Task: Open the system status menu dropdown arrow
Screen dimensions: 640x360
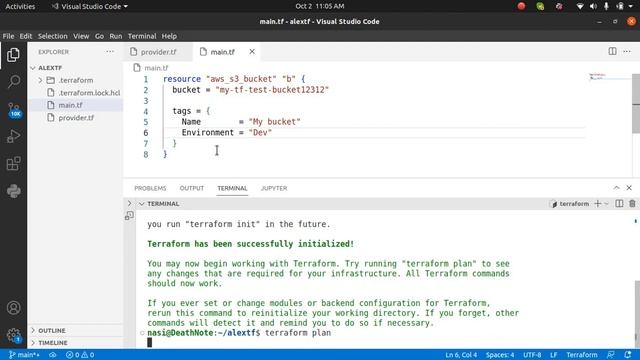Action: (631, 6)
